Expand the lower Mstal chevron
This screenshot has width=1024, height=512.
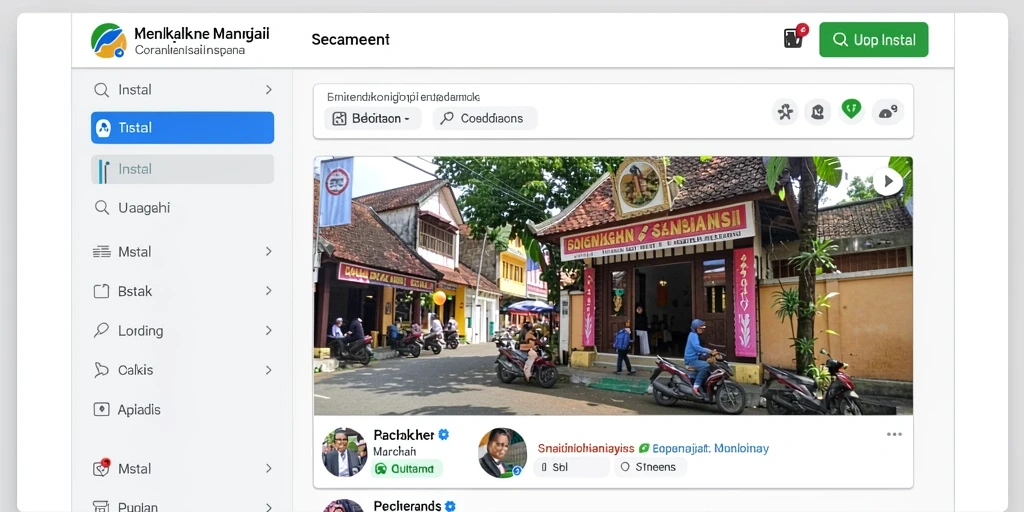pos(268,468)
